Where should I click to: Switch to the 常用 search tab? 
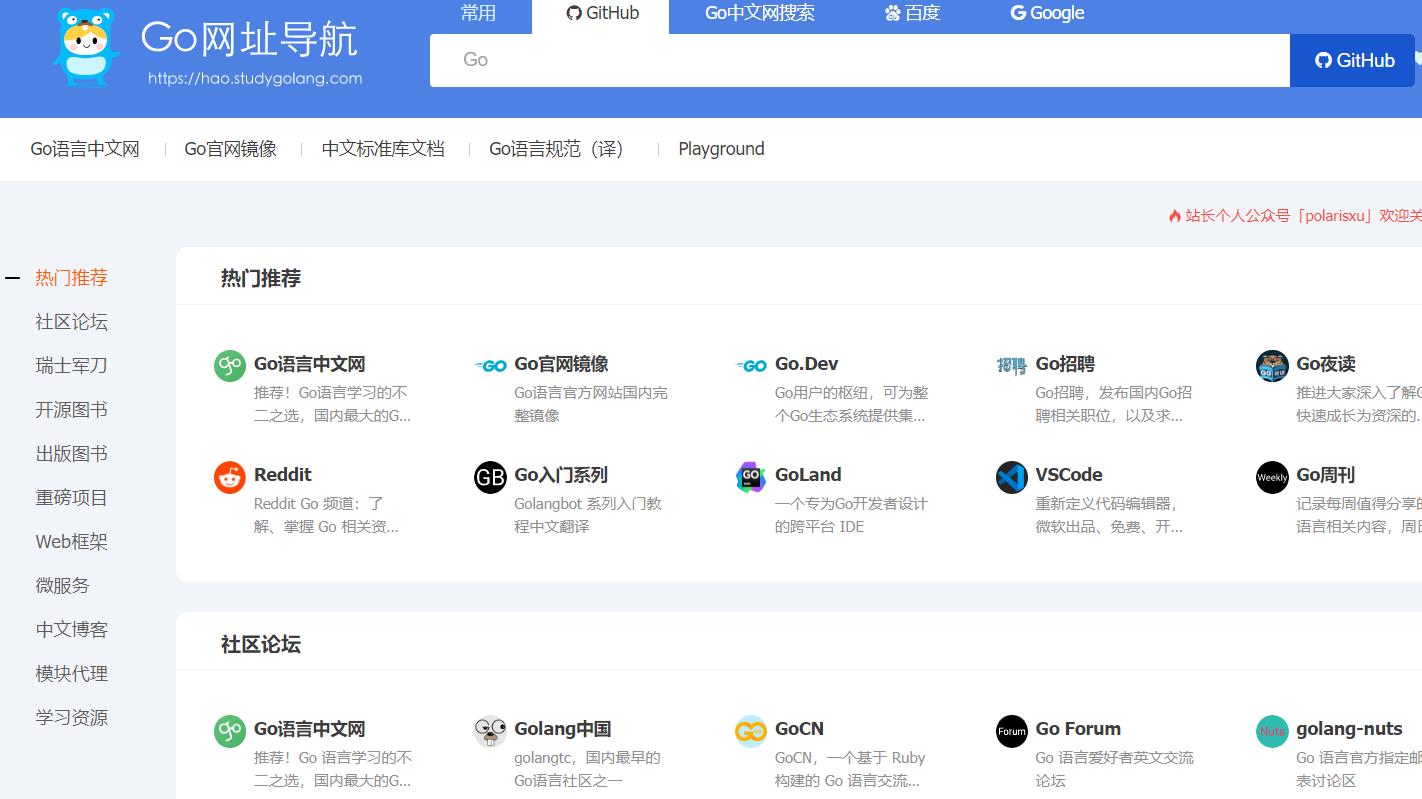point(478,13)
